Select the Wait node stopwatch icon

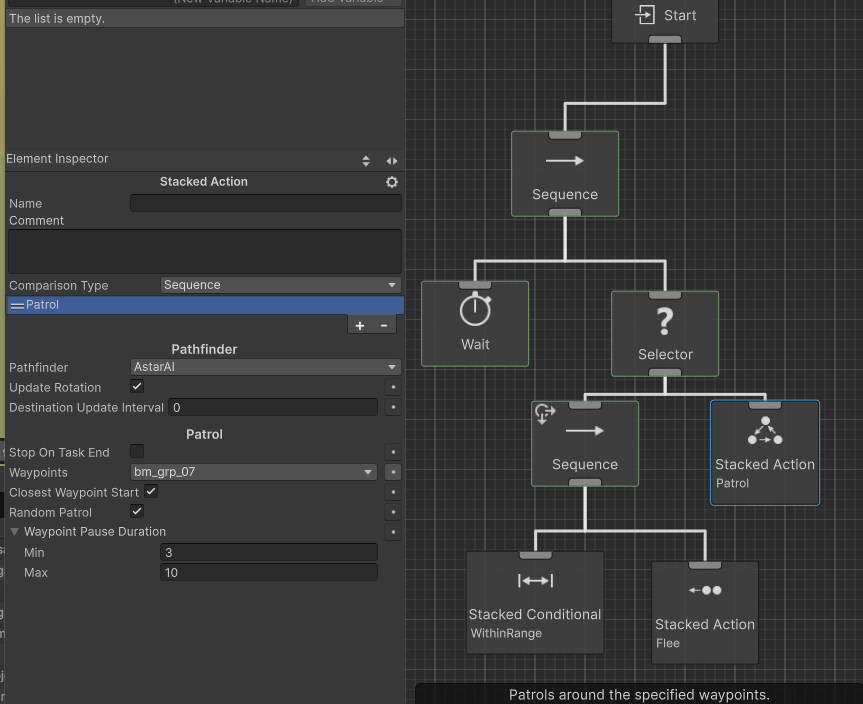tap(475, 310)
